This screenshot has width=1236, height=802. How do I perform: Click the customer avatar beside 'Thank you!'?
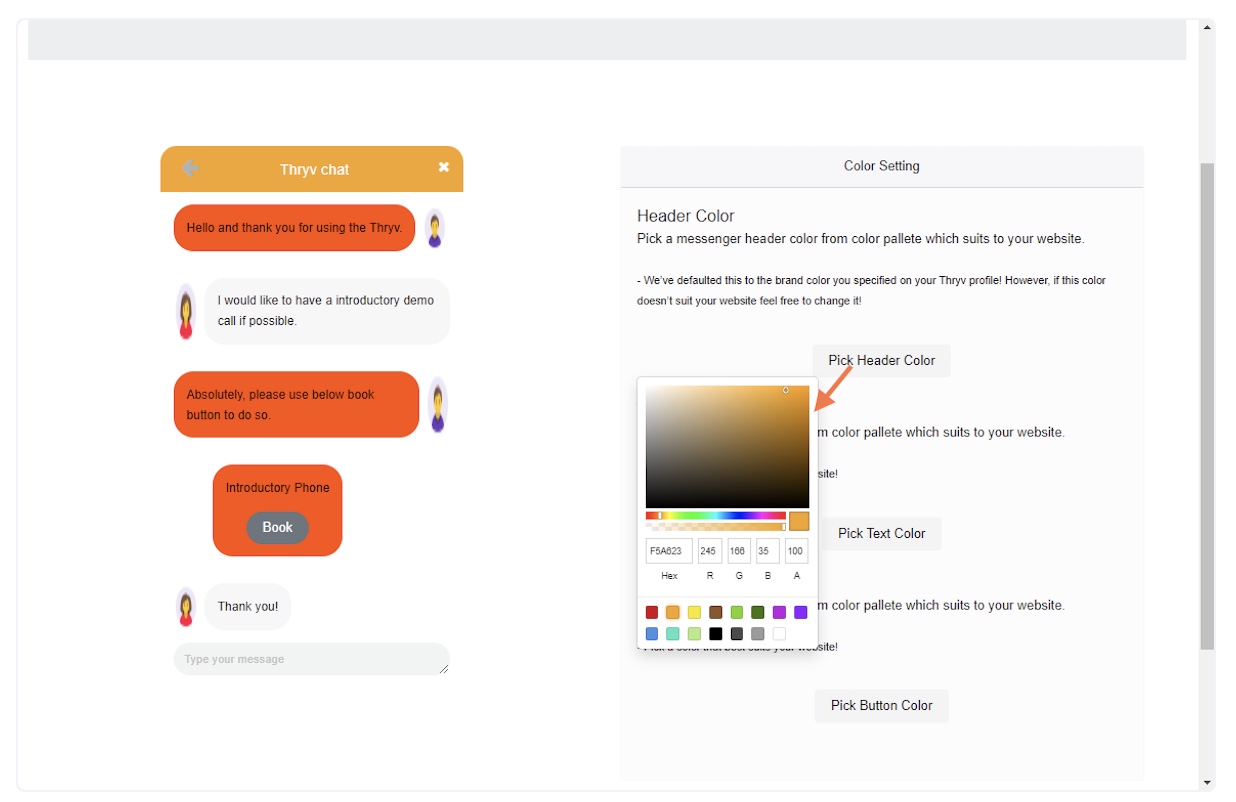pos(186,607)
